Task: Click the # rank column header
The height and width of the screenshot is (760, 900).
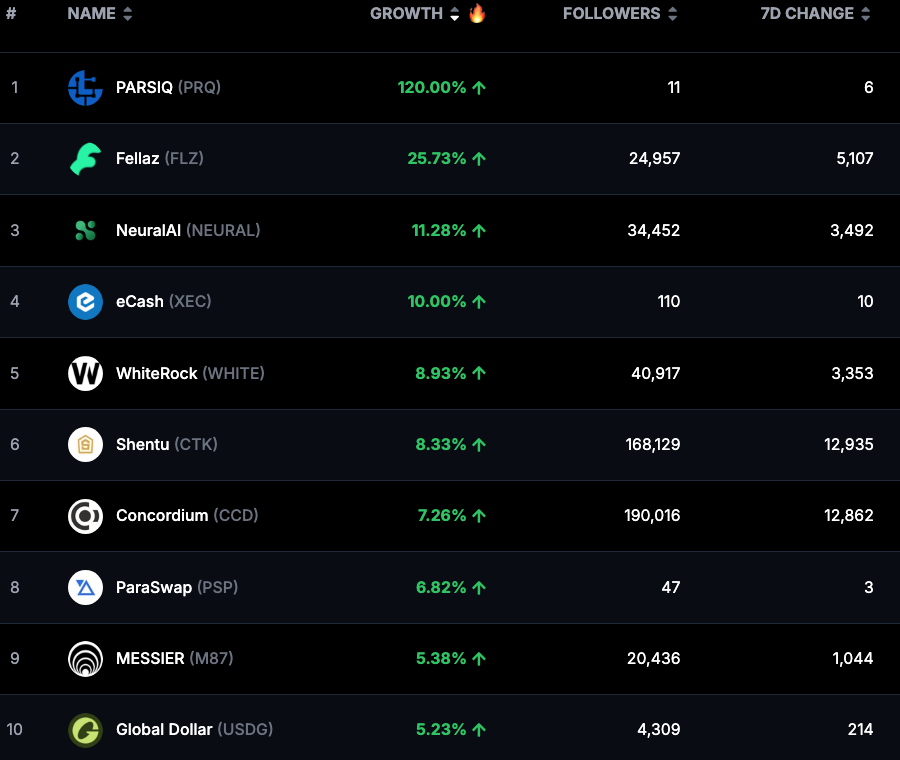Action: pos(11,13)
